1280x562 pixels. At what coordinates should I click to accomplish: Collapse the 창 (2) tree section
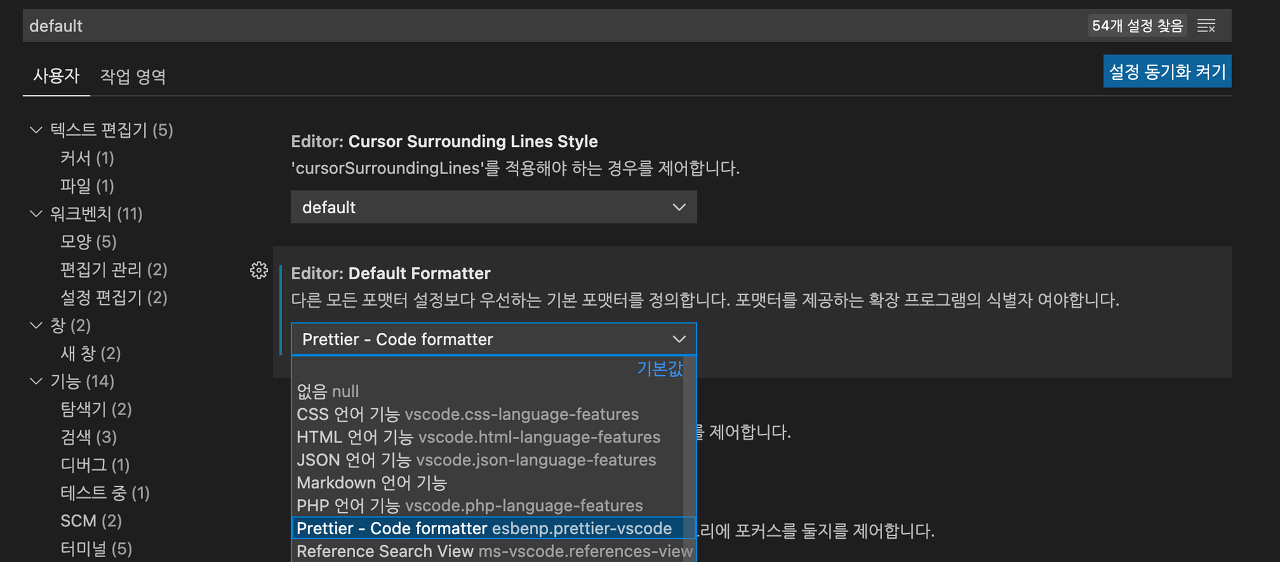pyautogui.click(x=37, y=326)
